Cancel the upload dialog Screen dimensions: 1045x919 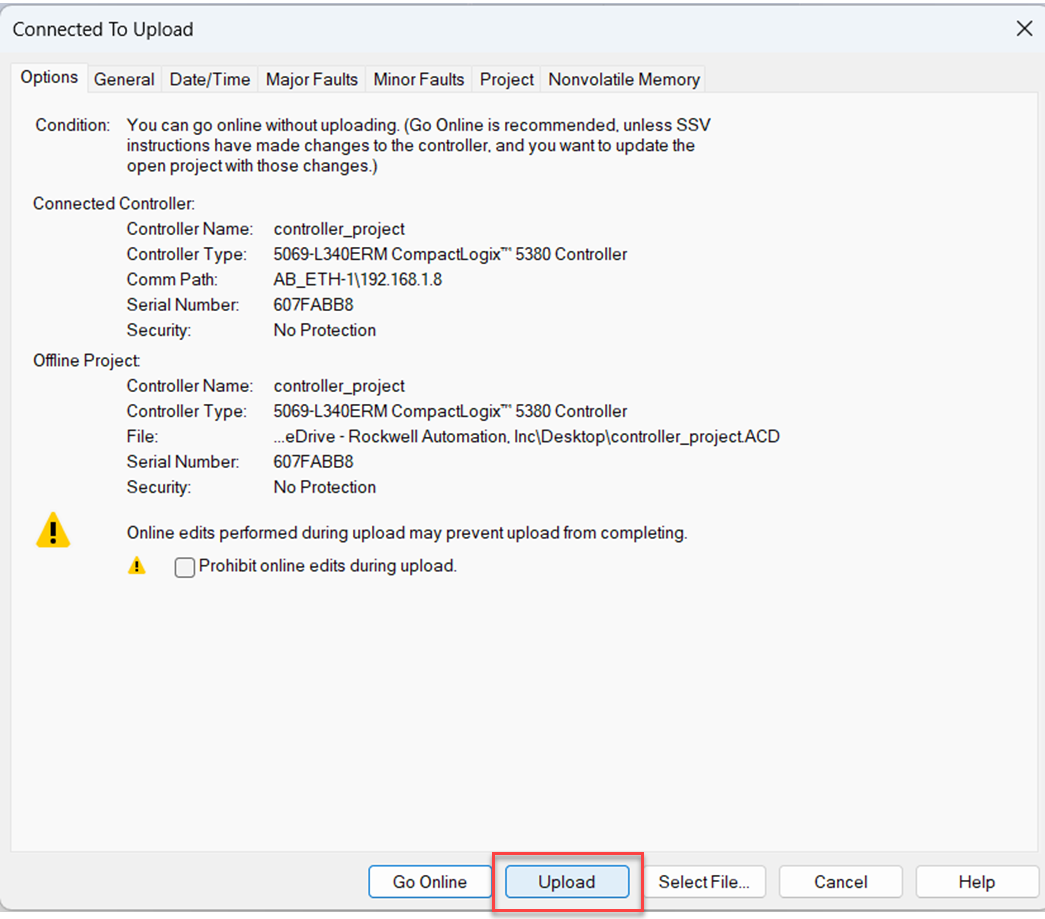click(840, 882)
